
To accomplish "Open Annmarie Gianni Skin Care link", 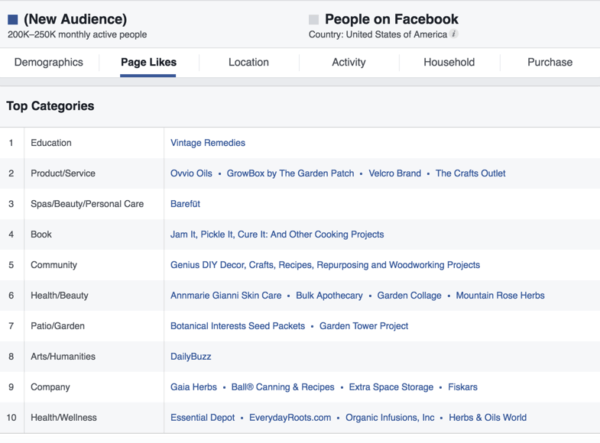I will click(x=226, y=295).
